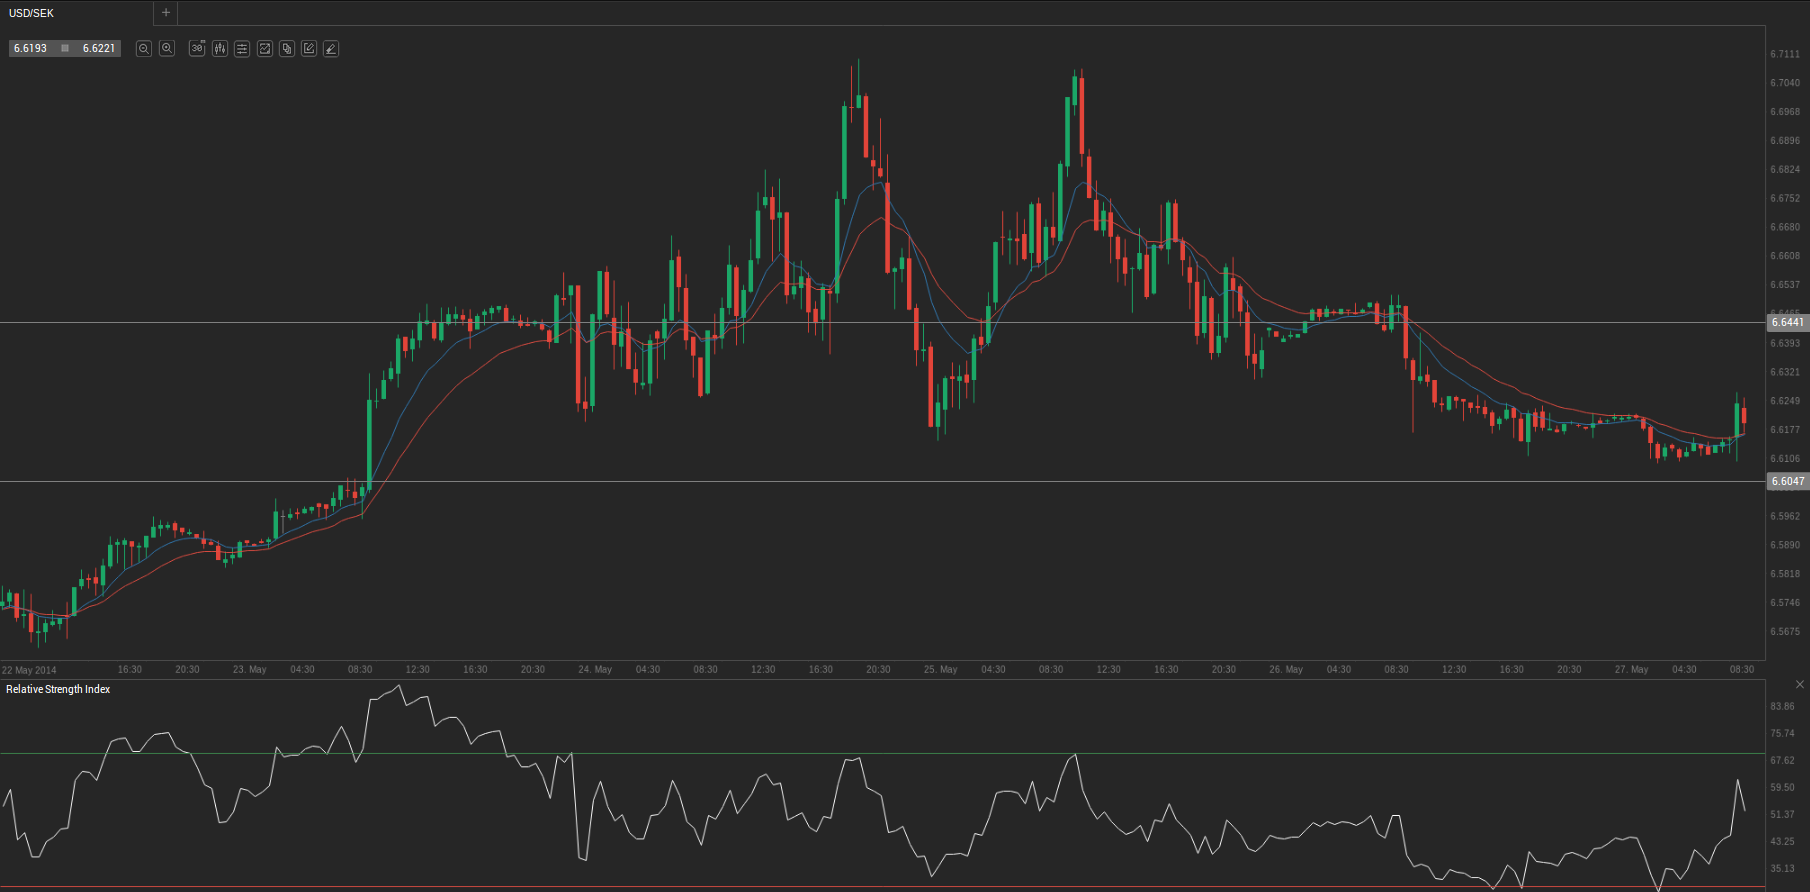1810x892 pixels.
Task: Click the zoom in magnifier icon
Action: 167,48
